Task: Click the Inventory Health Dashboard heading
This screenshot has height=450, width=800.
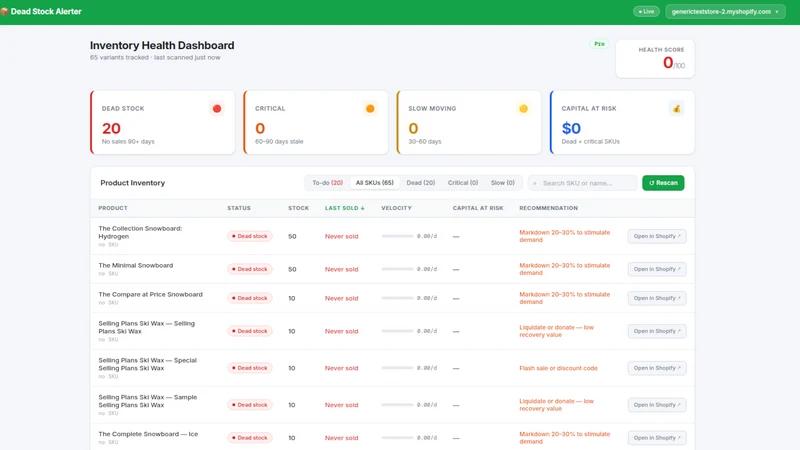Action: (162, 45)
